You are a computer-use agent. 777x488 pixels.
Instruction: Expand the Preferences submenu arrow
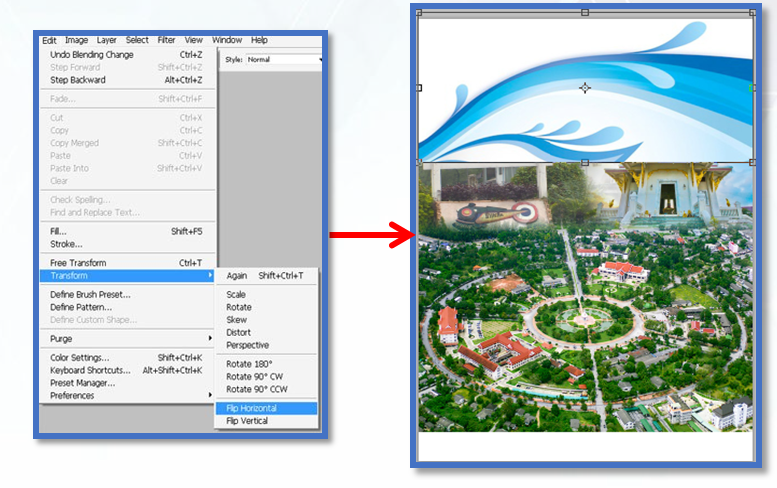[210, 395]
